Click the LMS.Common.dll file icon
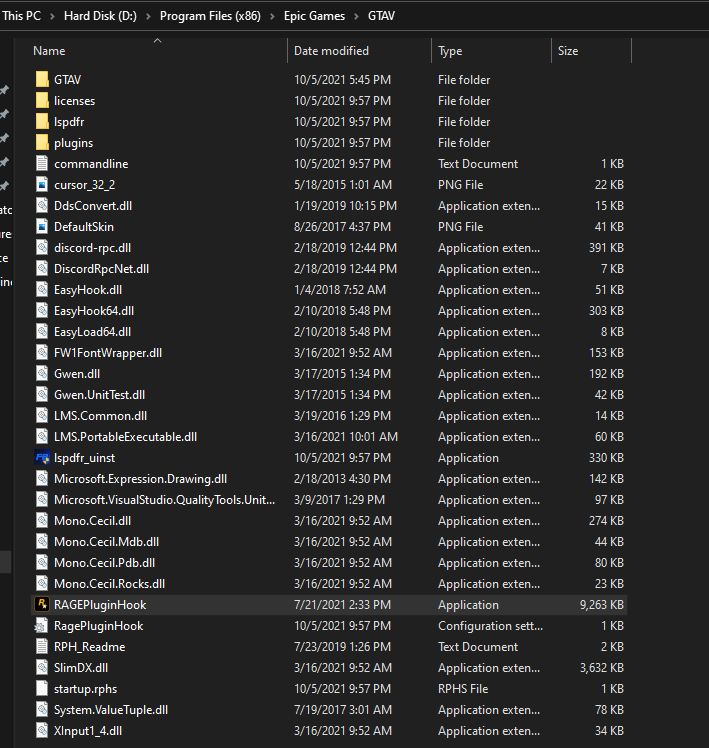The image size is (709, 748). coord(42,416)
